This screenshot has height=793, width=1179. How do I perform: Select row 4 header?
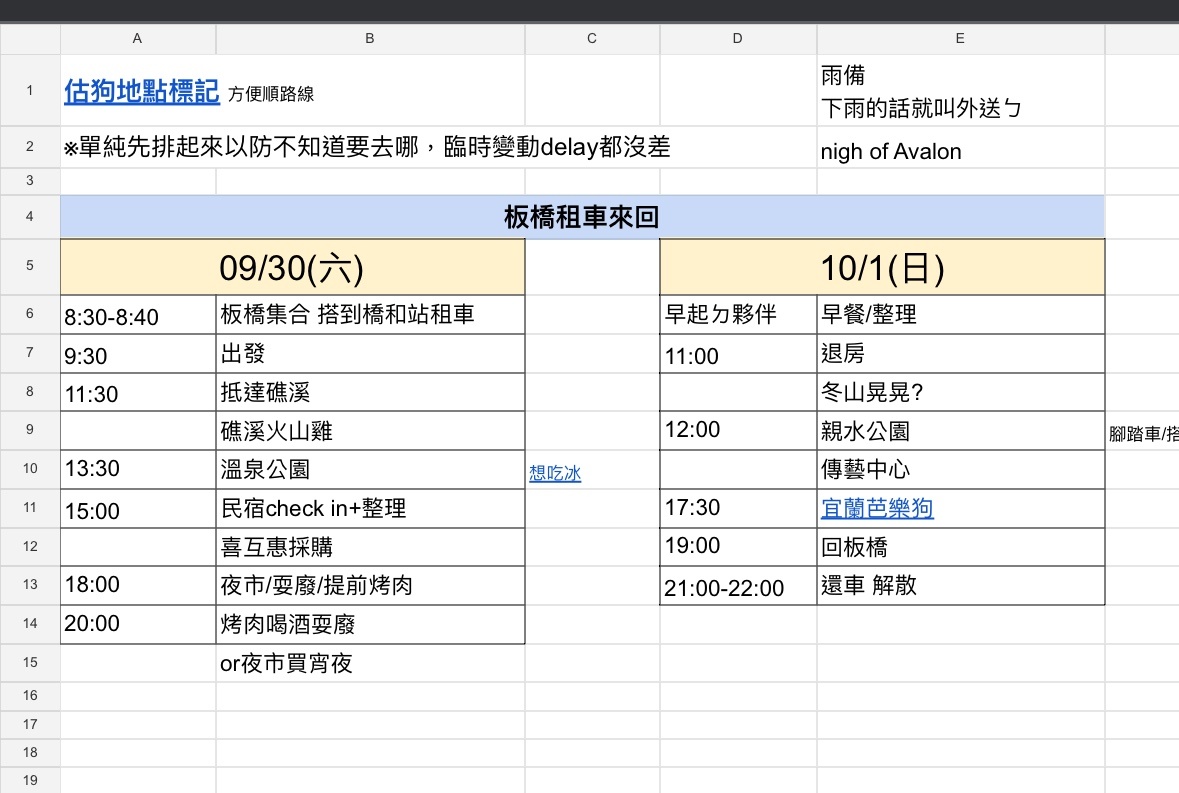tap(30, 217)
